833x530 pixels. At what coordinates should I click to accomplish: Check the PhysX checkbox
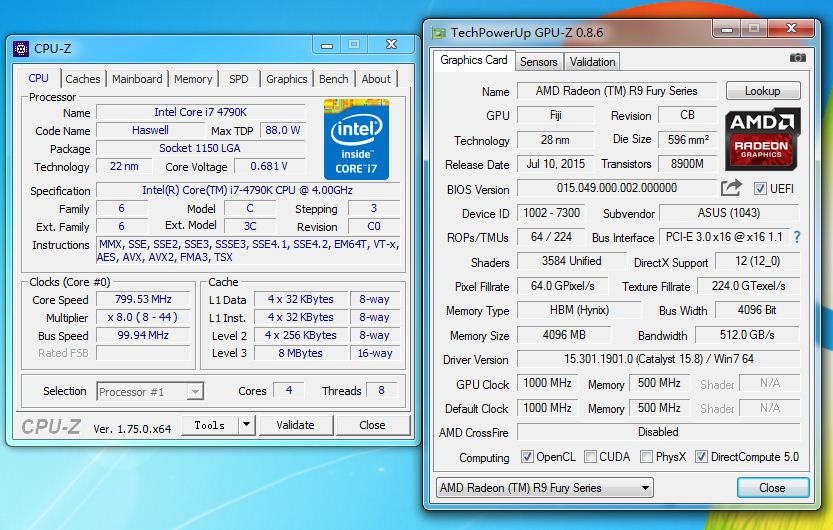[647, 457]
